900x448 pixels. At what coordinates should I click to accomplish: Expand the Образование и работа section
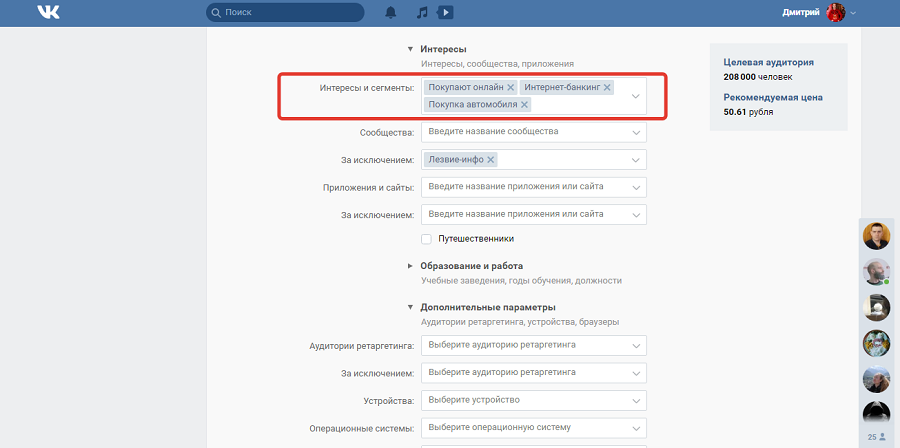(x=410, y=266)
